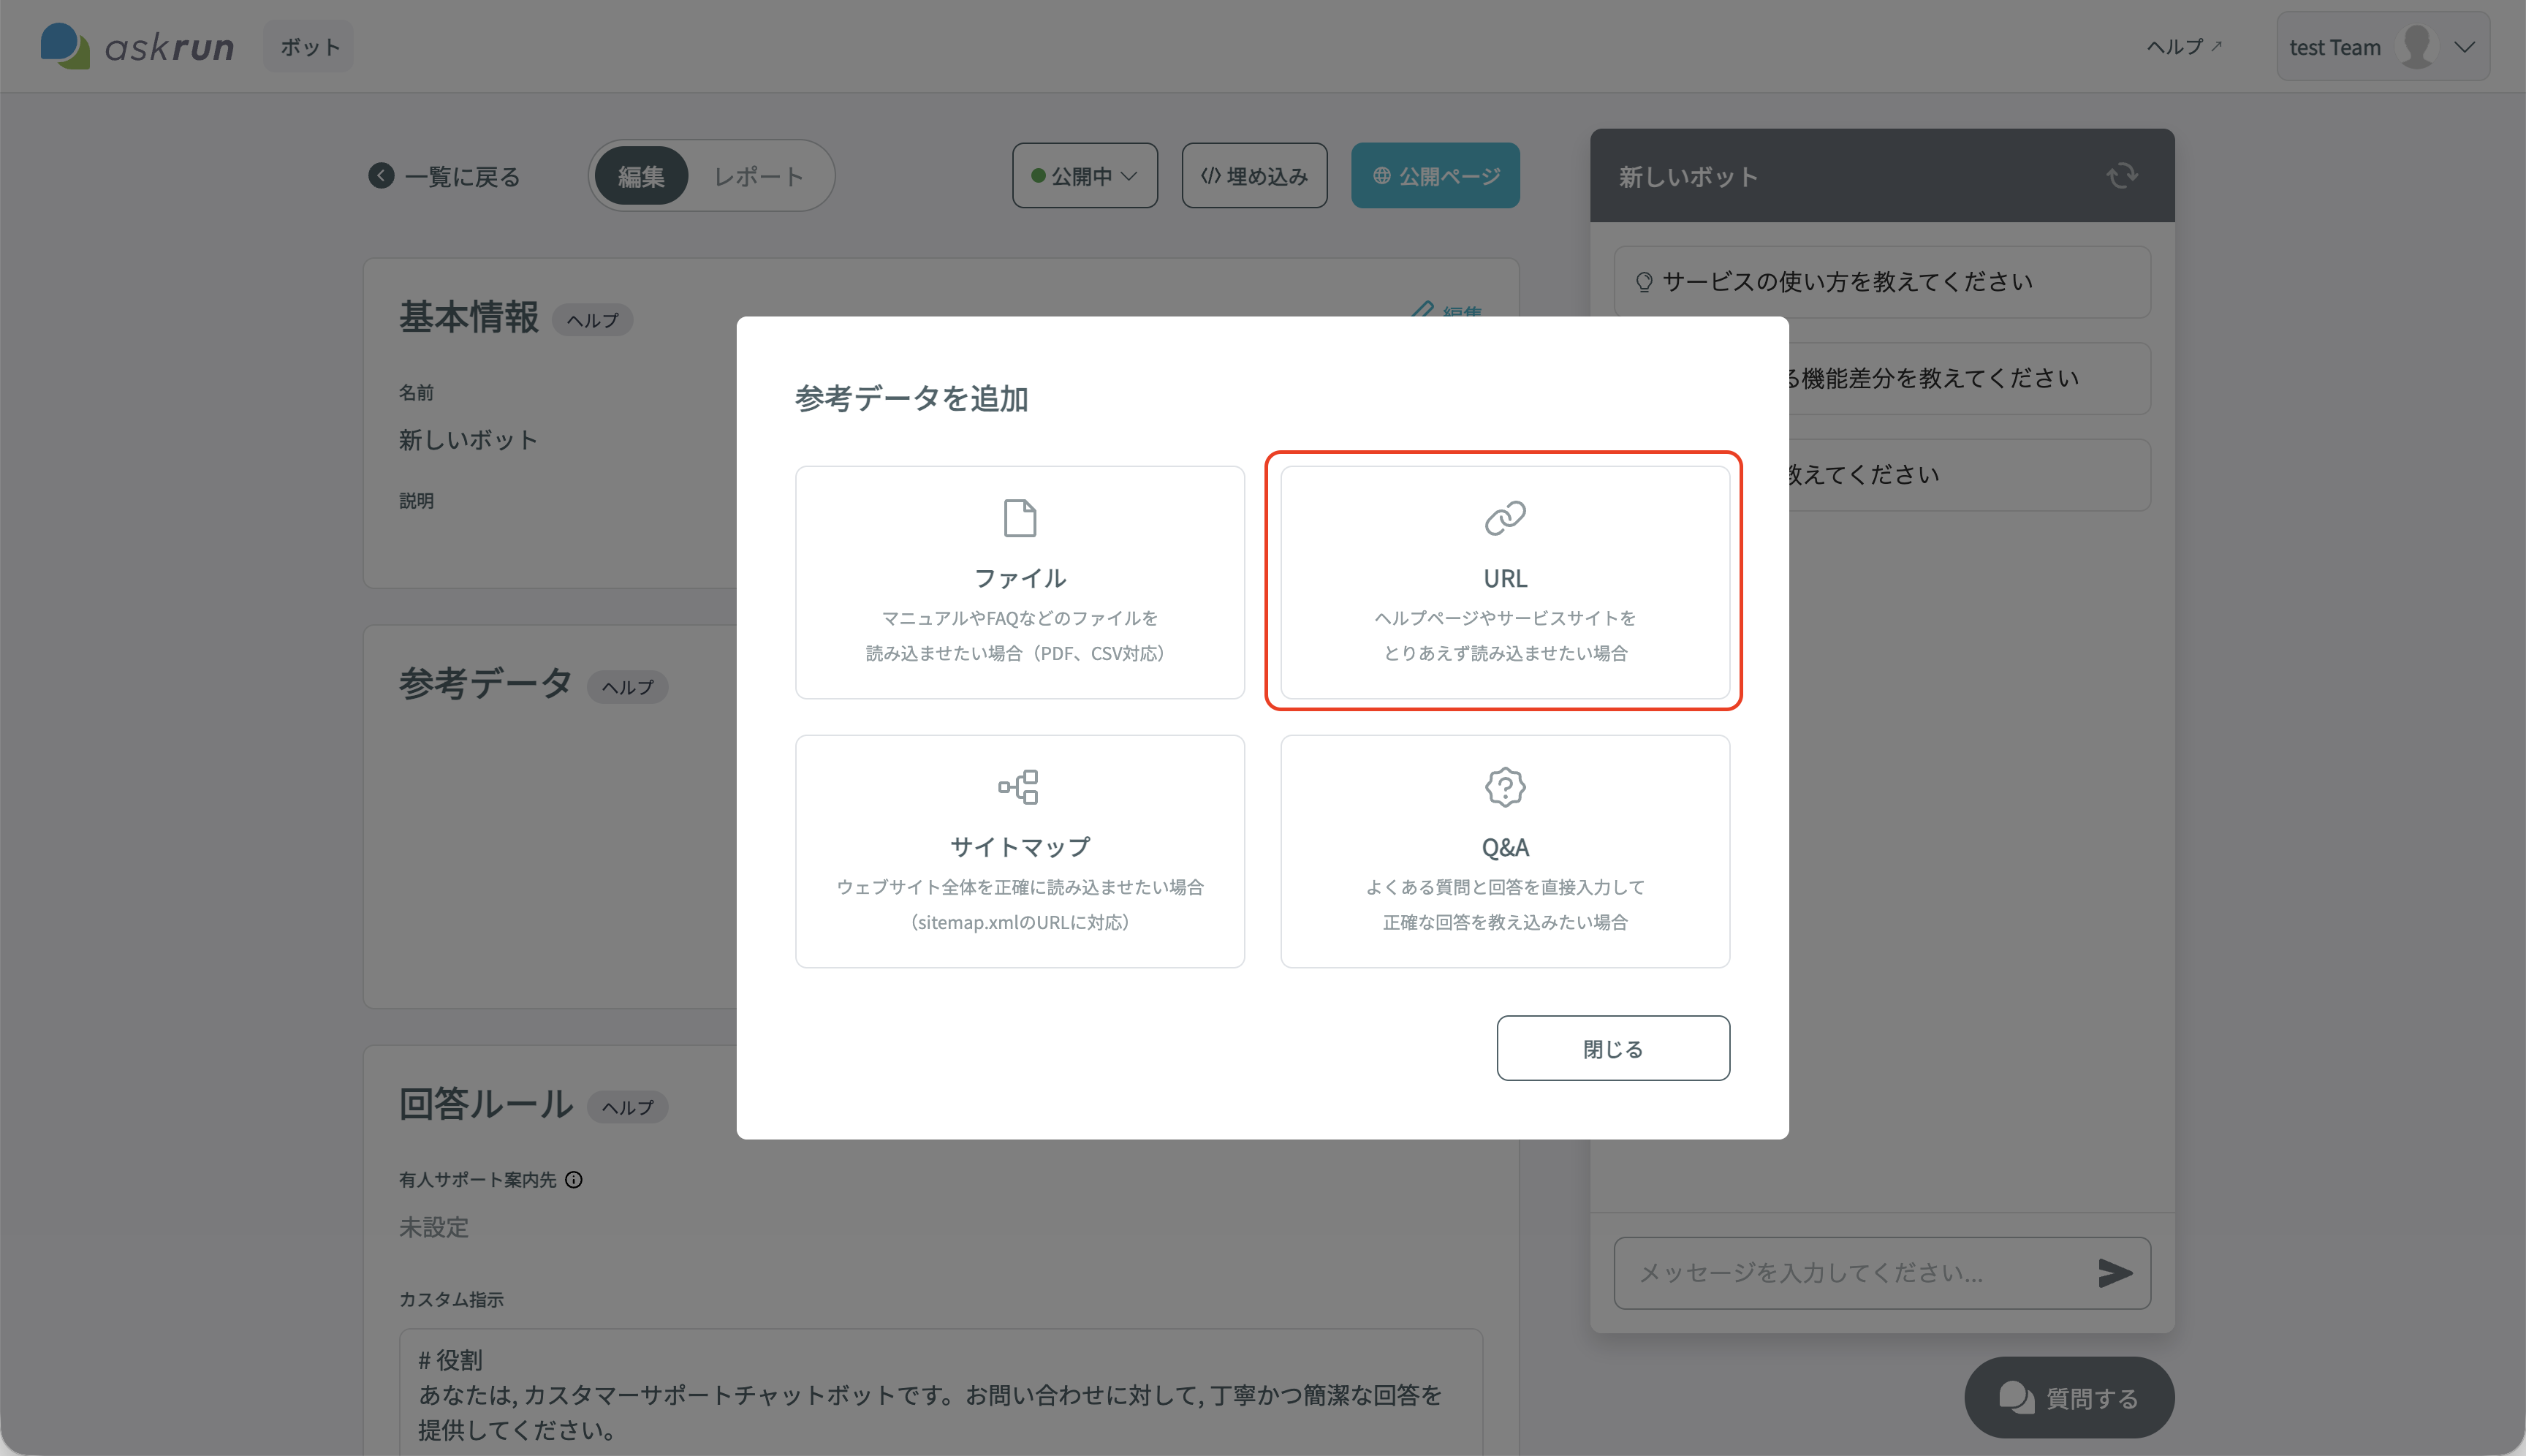This screenshot has height=1456, width=2526.
Task: Click the info icon beside 有人サポート案内先
Action: (x=574, y=1180)
